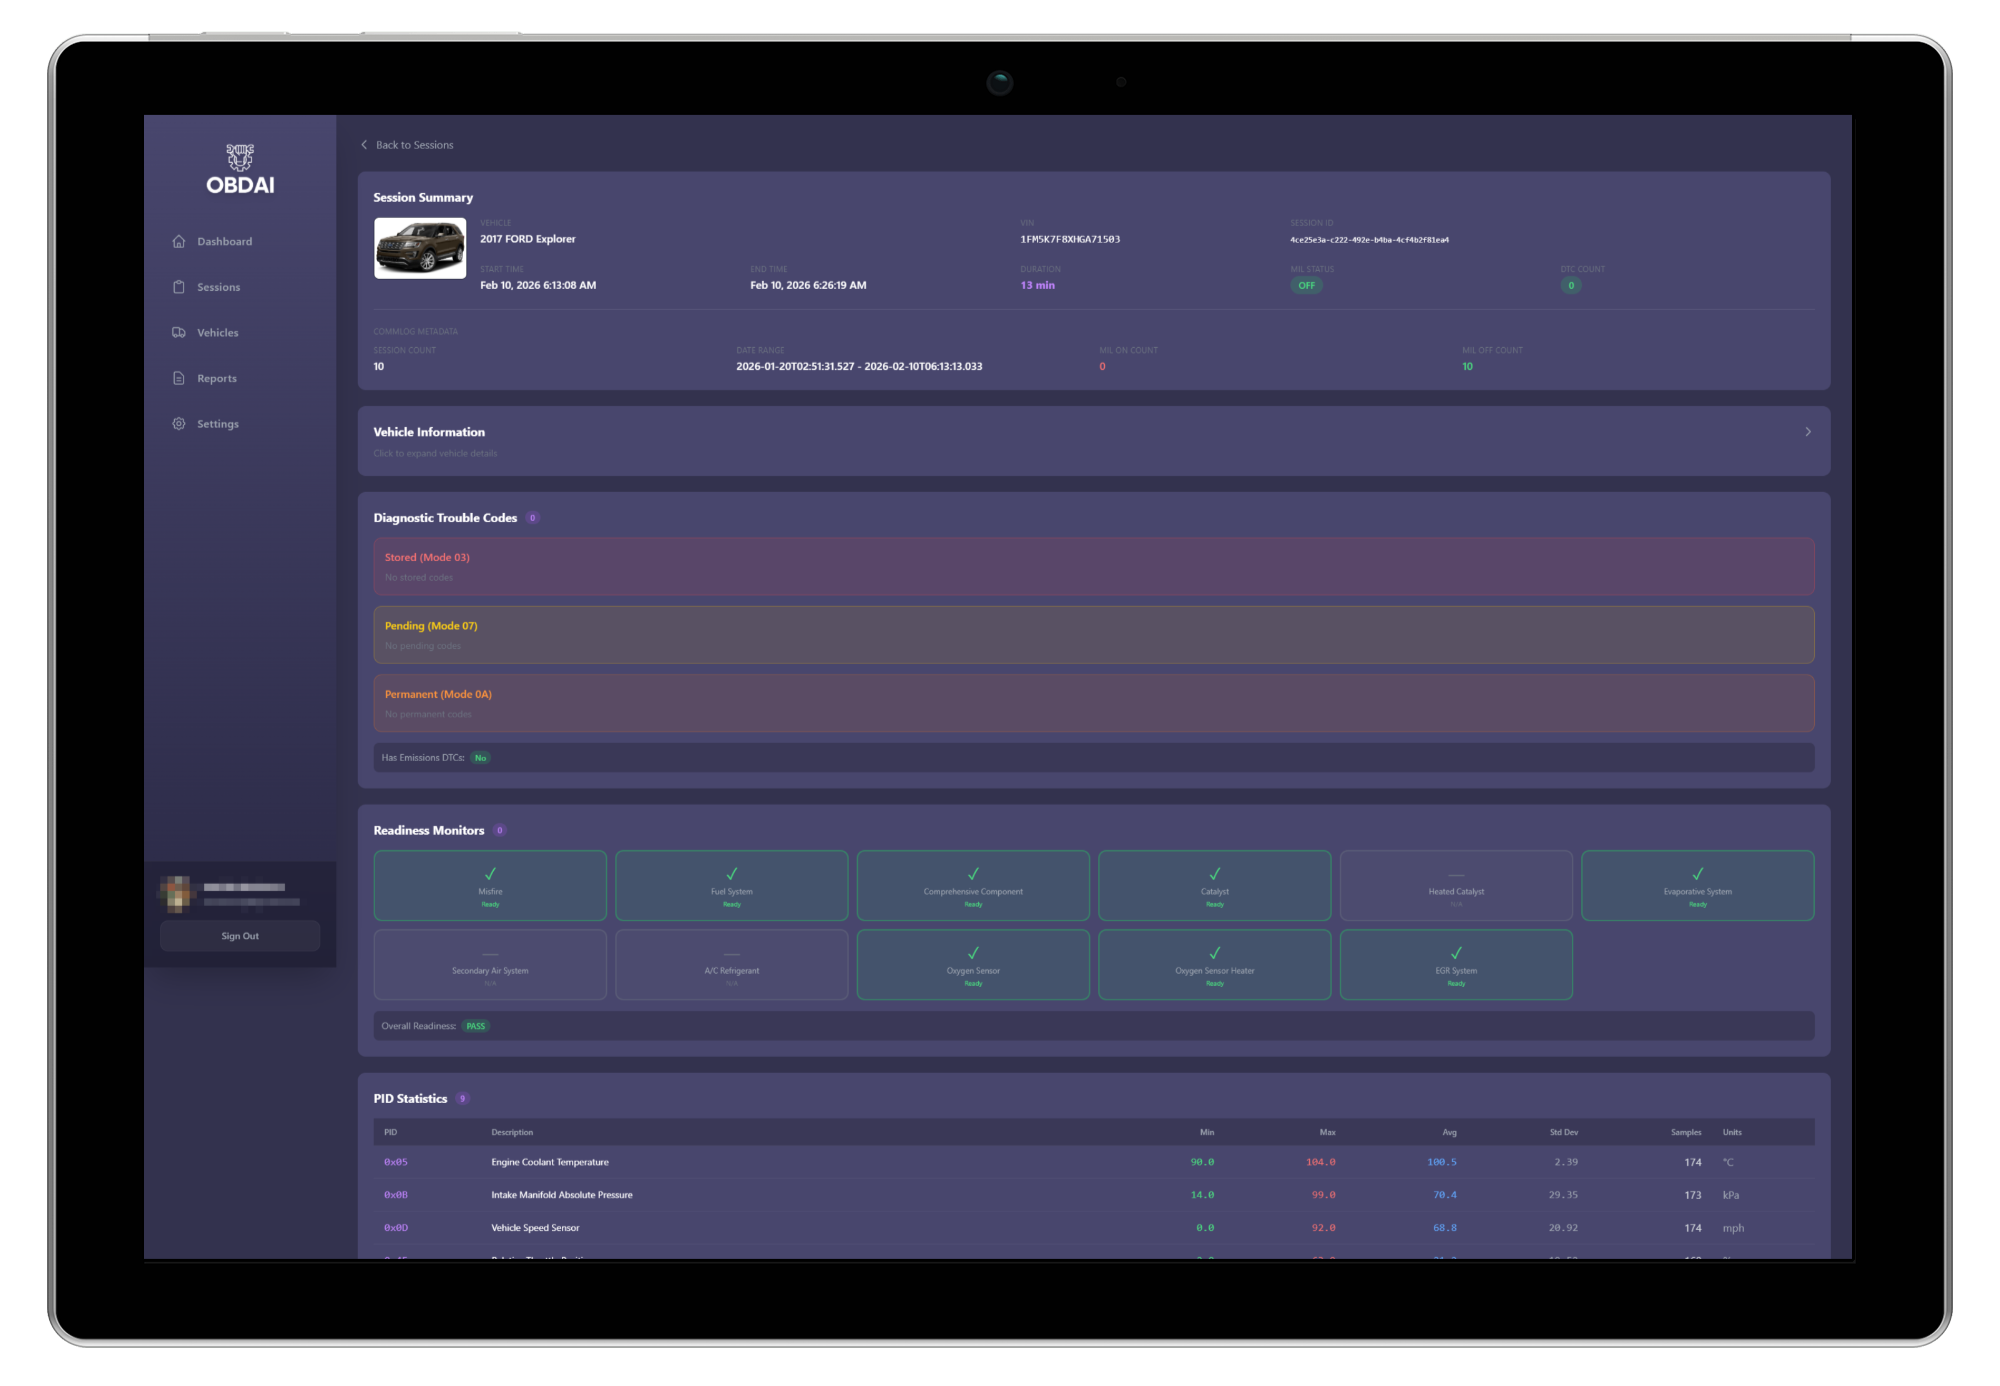Select the Engine Coolant Temperature PID row
2000x1386 pixels.
tap(1094, 1162)
